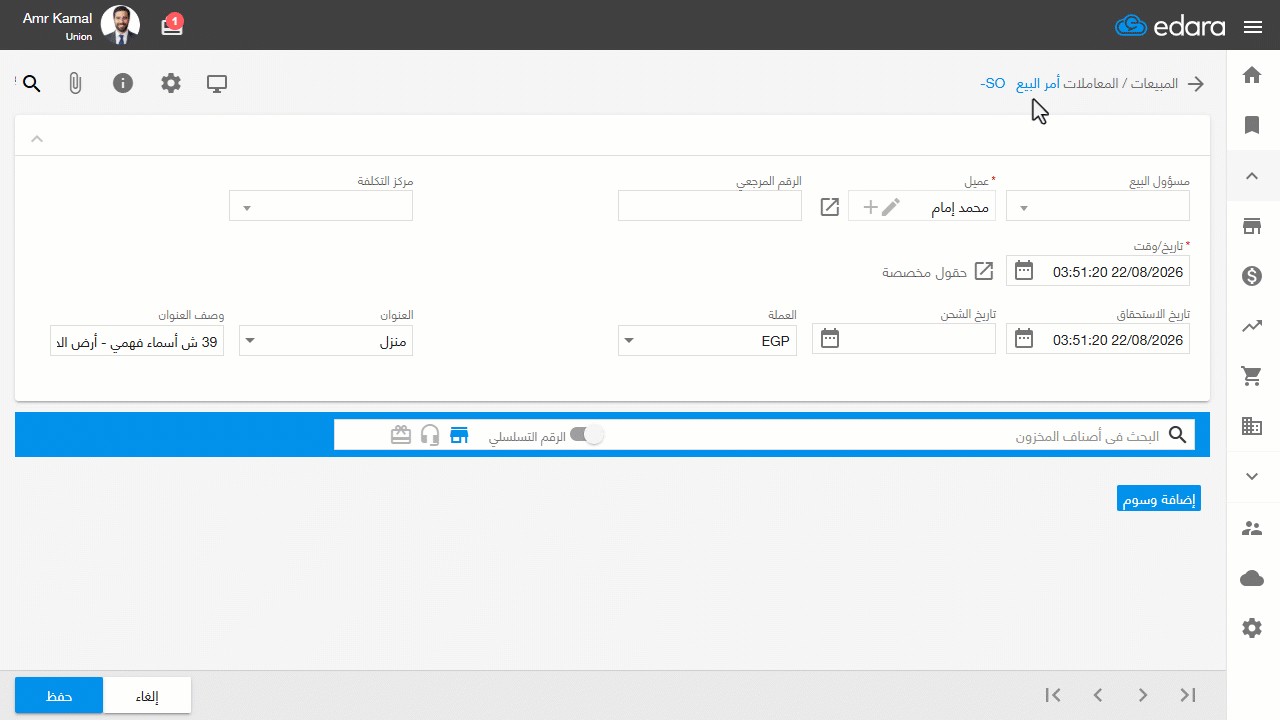Screen dimensions: 1280x720
Task: Collapse the sidebar group with up chevron
Action: [x=1252, y=176]
